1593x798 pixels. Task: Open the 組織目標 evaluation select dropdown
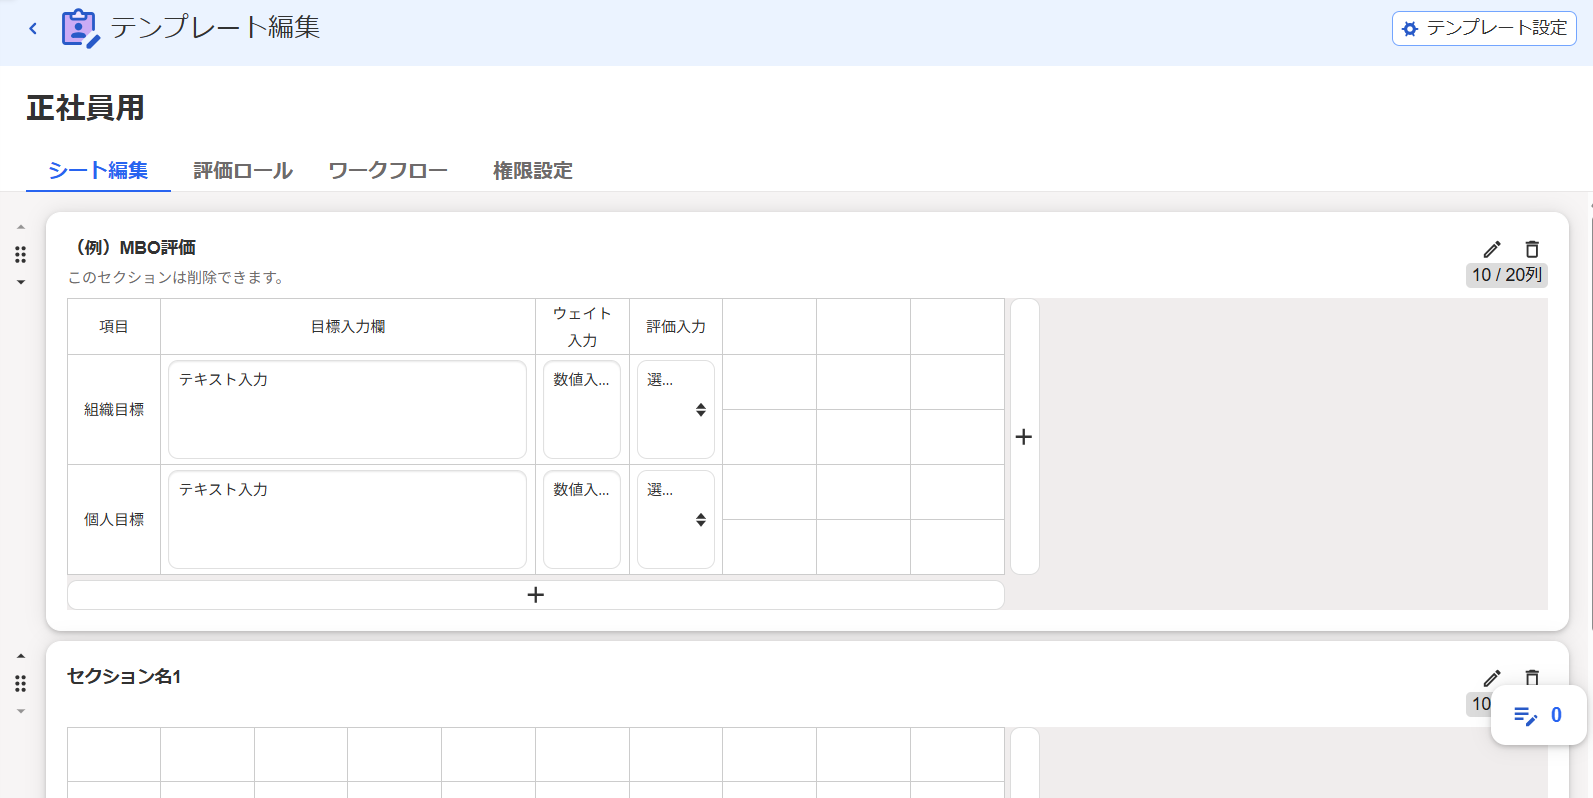[676, 410]
